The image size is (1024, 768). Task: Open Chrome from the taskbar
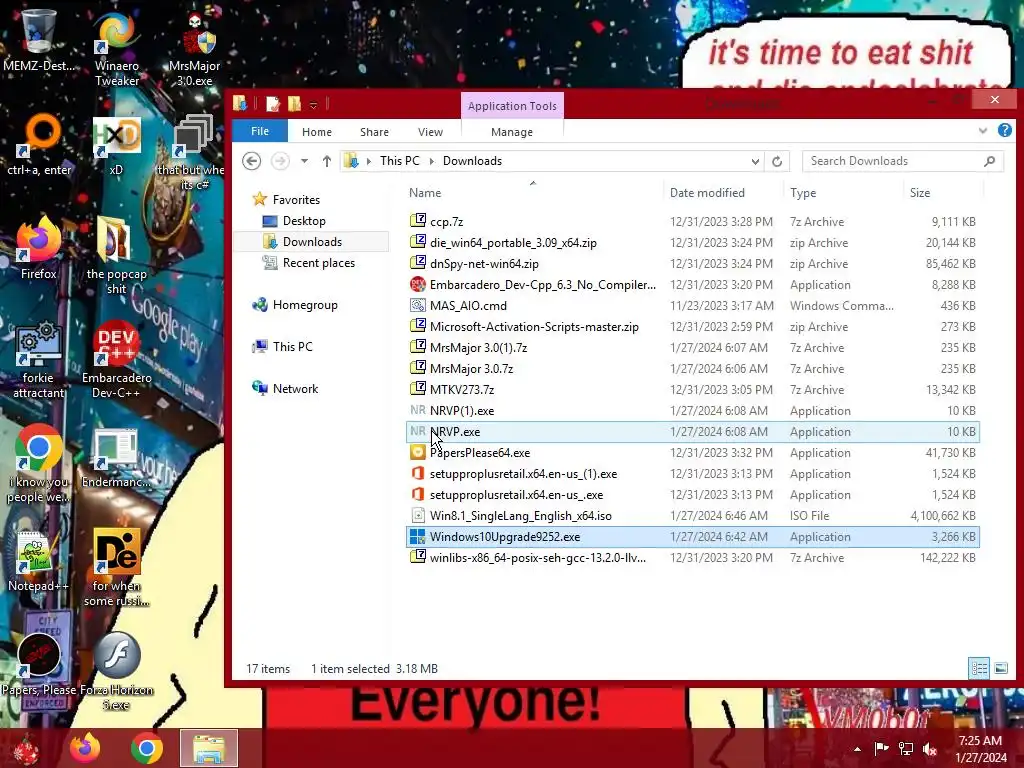point(146,748)
